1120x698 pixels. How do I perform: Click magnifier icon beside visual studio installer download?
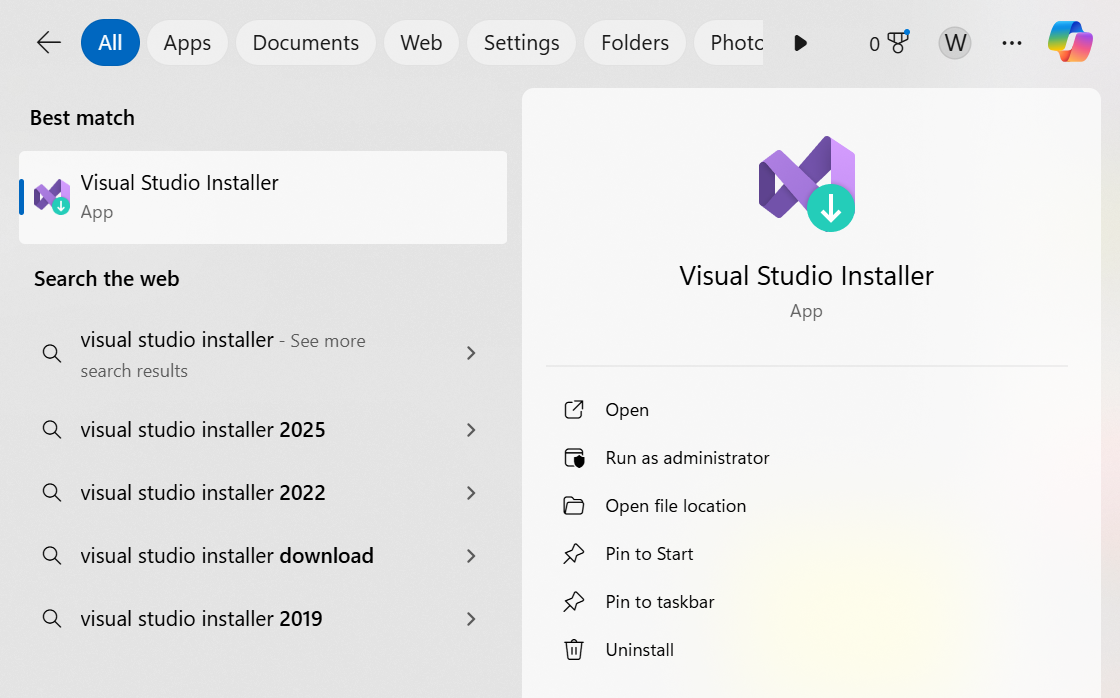click(51, 556)
